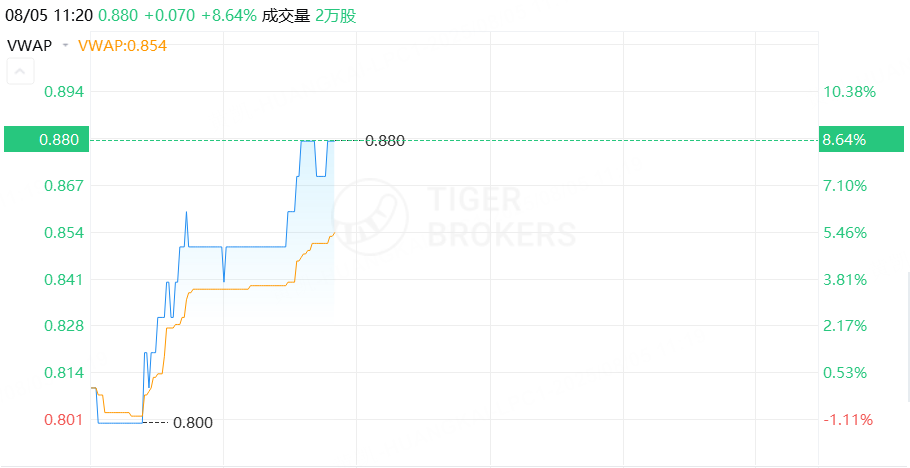Click the 成交量 volume label
Screen dimensions: 910x468
(286, 16)
